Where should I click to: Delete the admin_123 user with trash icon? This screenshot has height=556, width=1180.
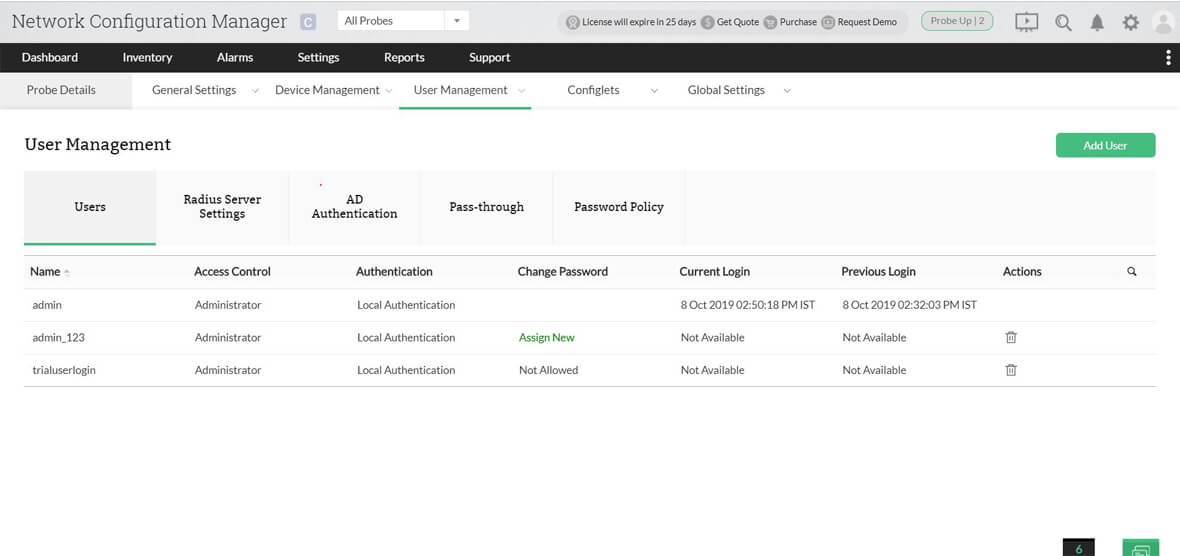[x=1011, y=338]
